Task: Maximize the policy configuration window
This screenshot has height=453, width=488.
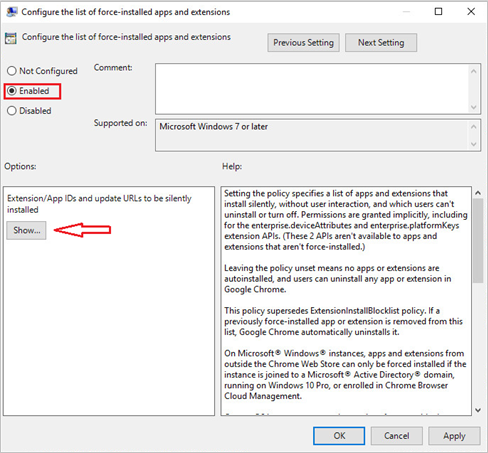Action: tap(439, 12)
